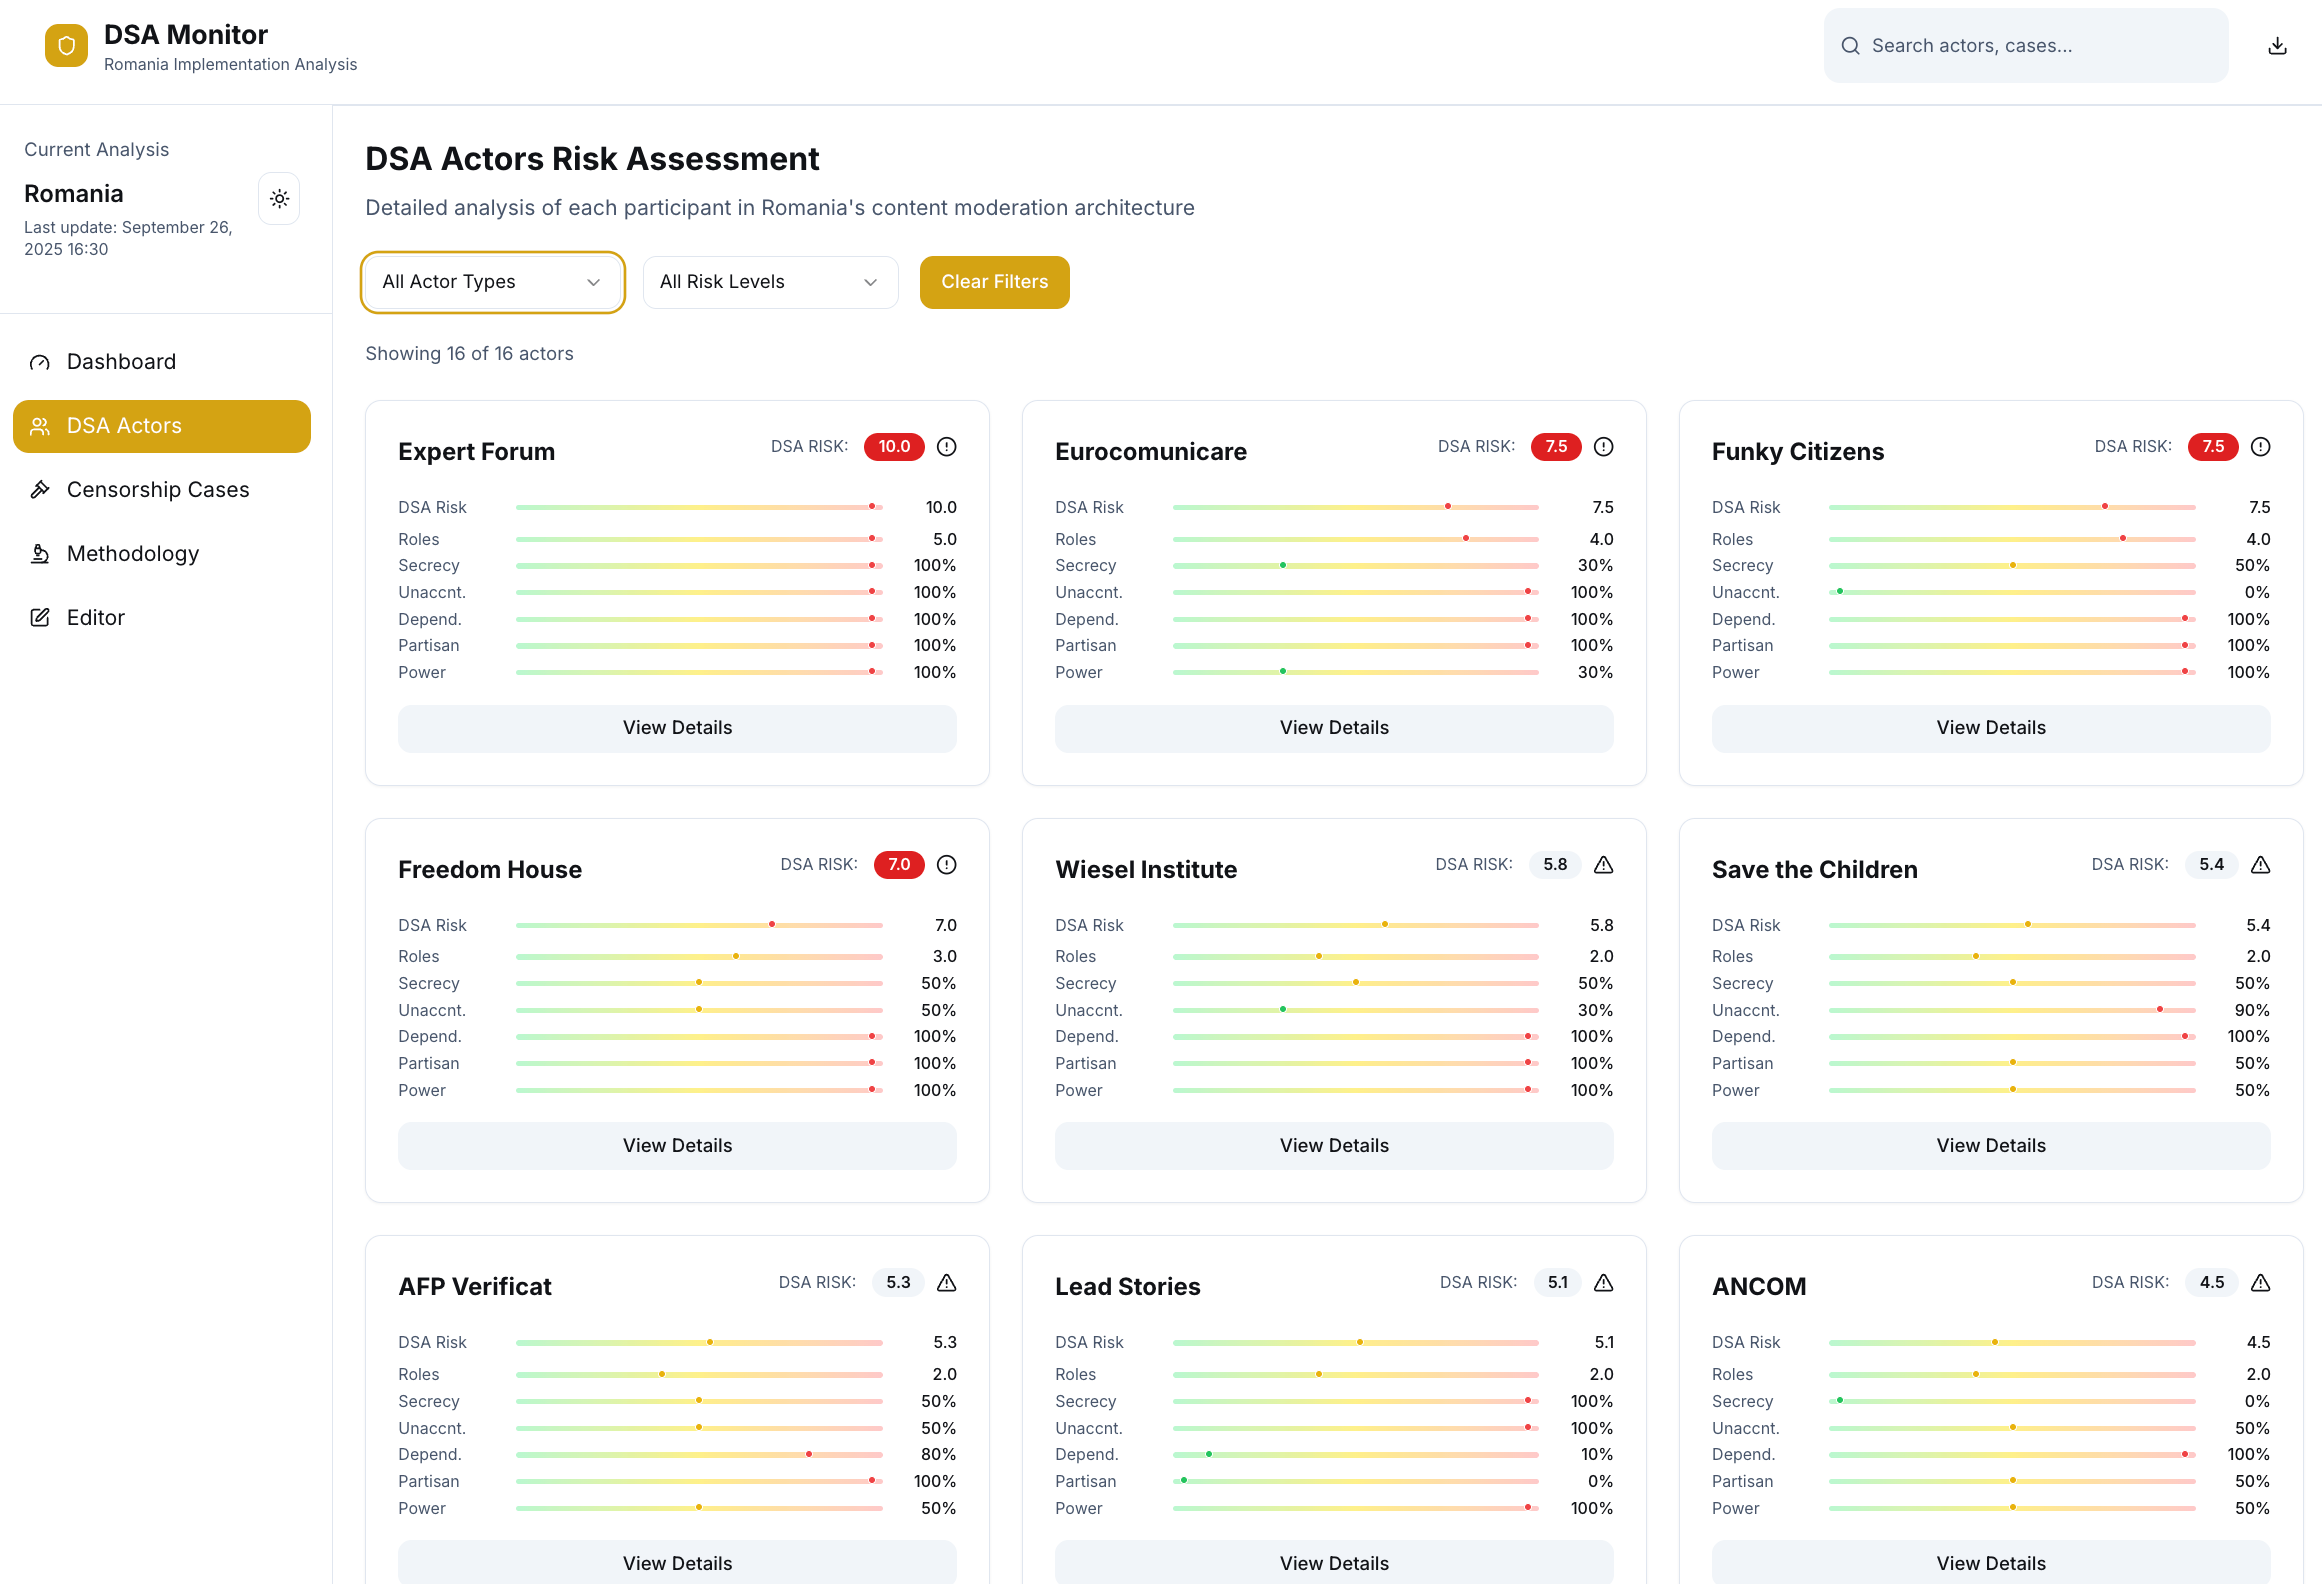Click the Save the Children warning icon
This screenshot has width=2322, height=1584.
[2260, 865]
